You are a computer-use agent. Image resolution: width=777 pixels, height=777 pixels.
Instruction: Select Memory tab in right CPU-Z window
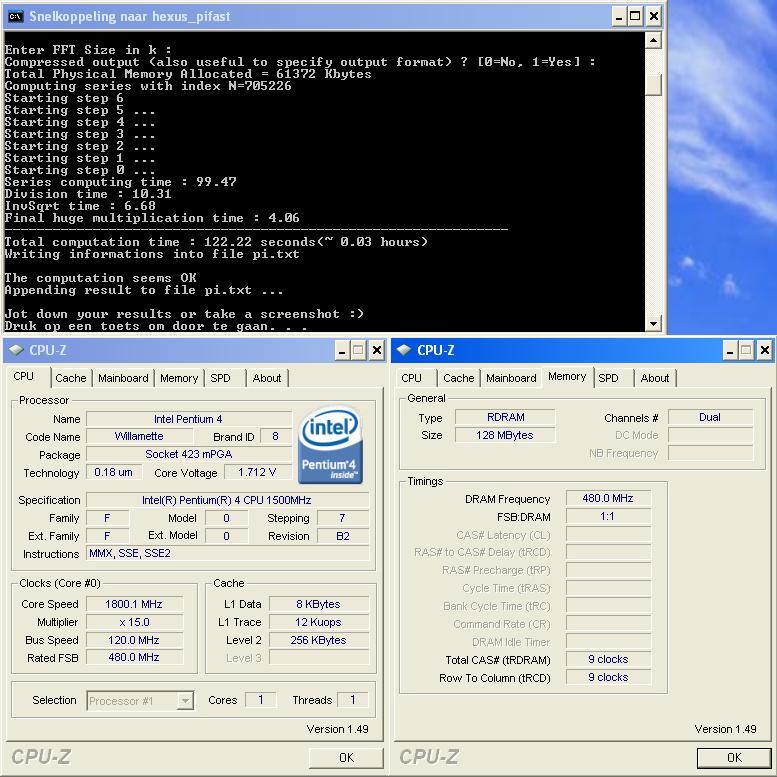pyautogui.click(x=567, y=376)
